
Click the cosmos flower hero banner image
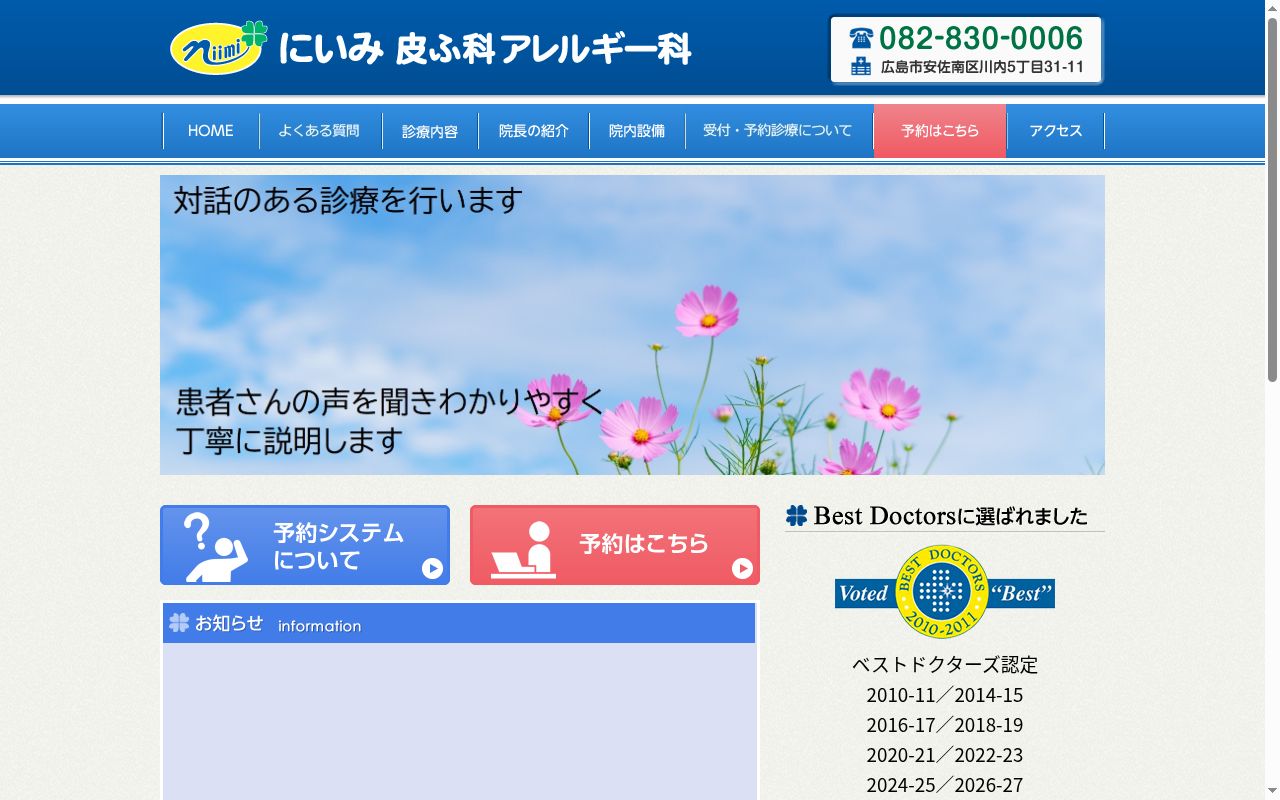632,325
